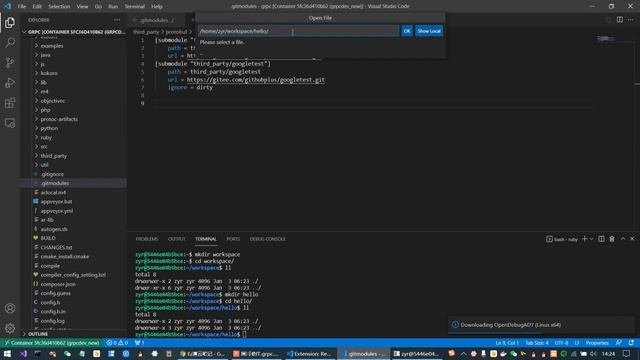The image size is (640, 360).
Task: Open the File menu
Action: point(22,6)
